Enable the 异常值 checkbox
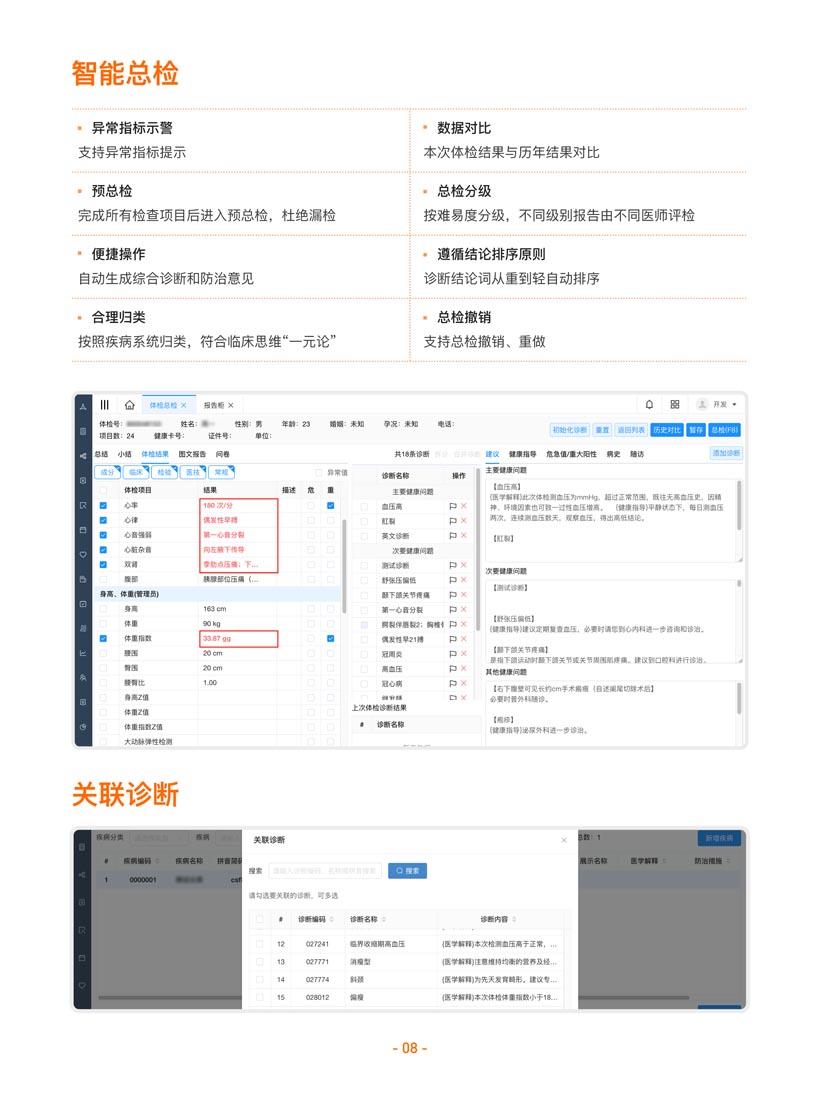820x1107 pixels. pos(320,472)
